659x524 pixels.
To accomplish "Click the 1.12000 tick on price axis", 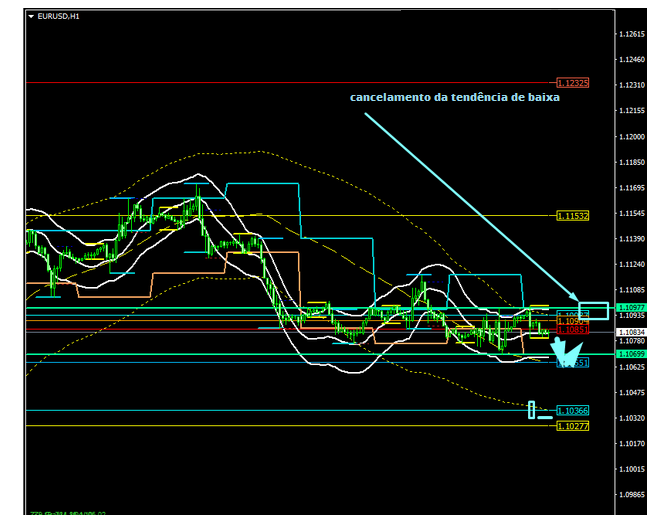I will tap(631, 136).
